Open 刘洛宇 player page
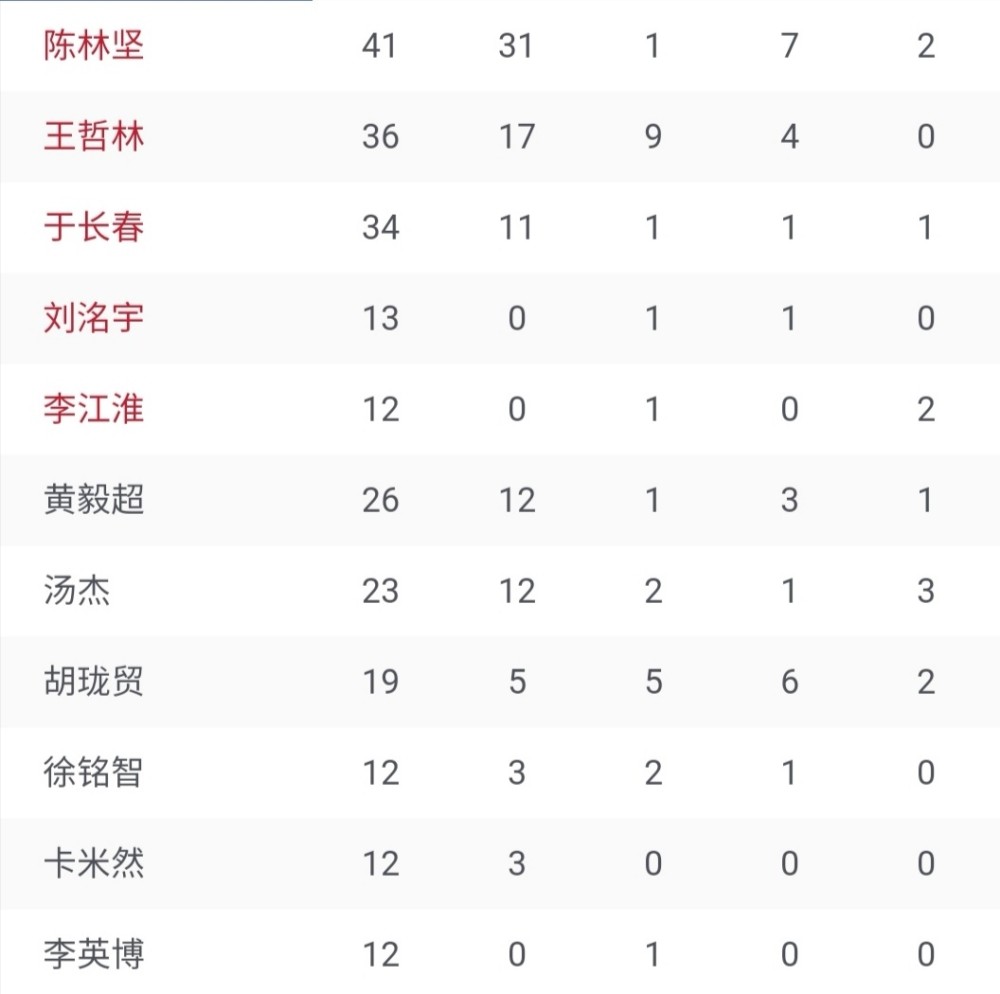Image resolution: width=1000 pixels, height=994 pixels. pyautogui.click(x=94, y=318)
